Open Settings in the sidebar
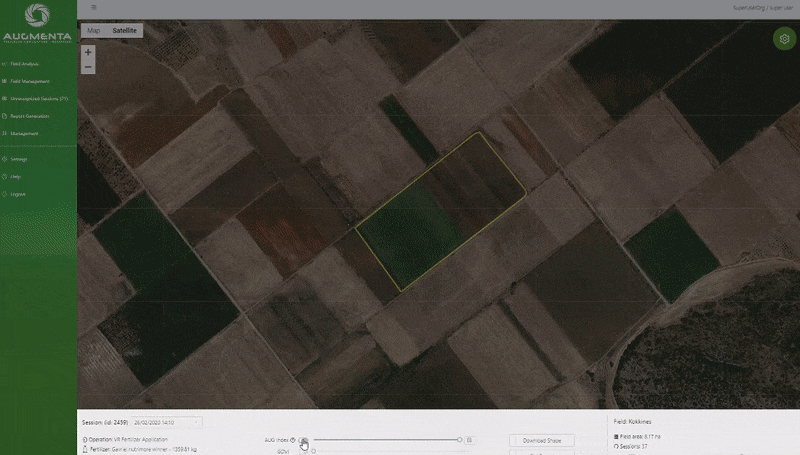This screenshot has width=800, height=455. pos(19,159)
